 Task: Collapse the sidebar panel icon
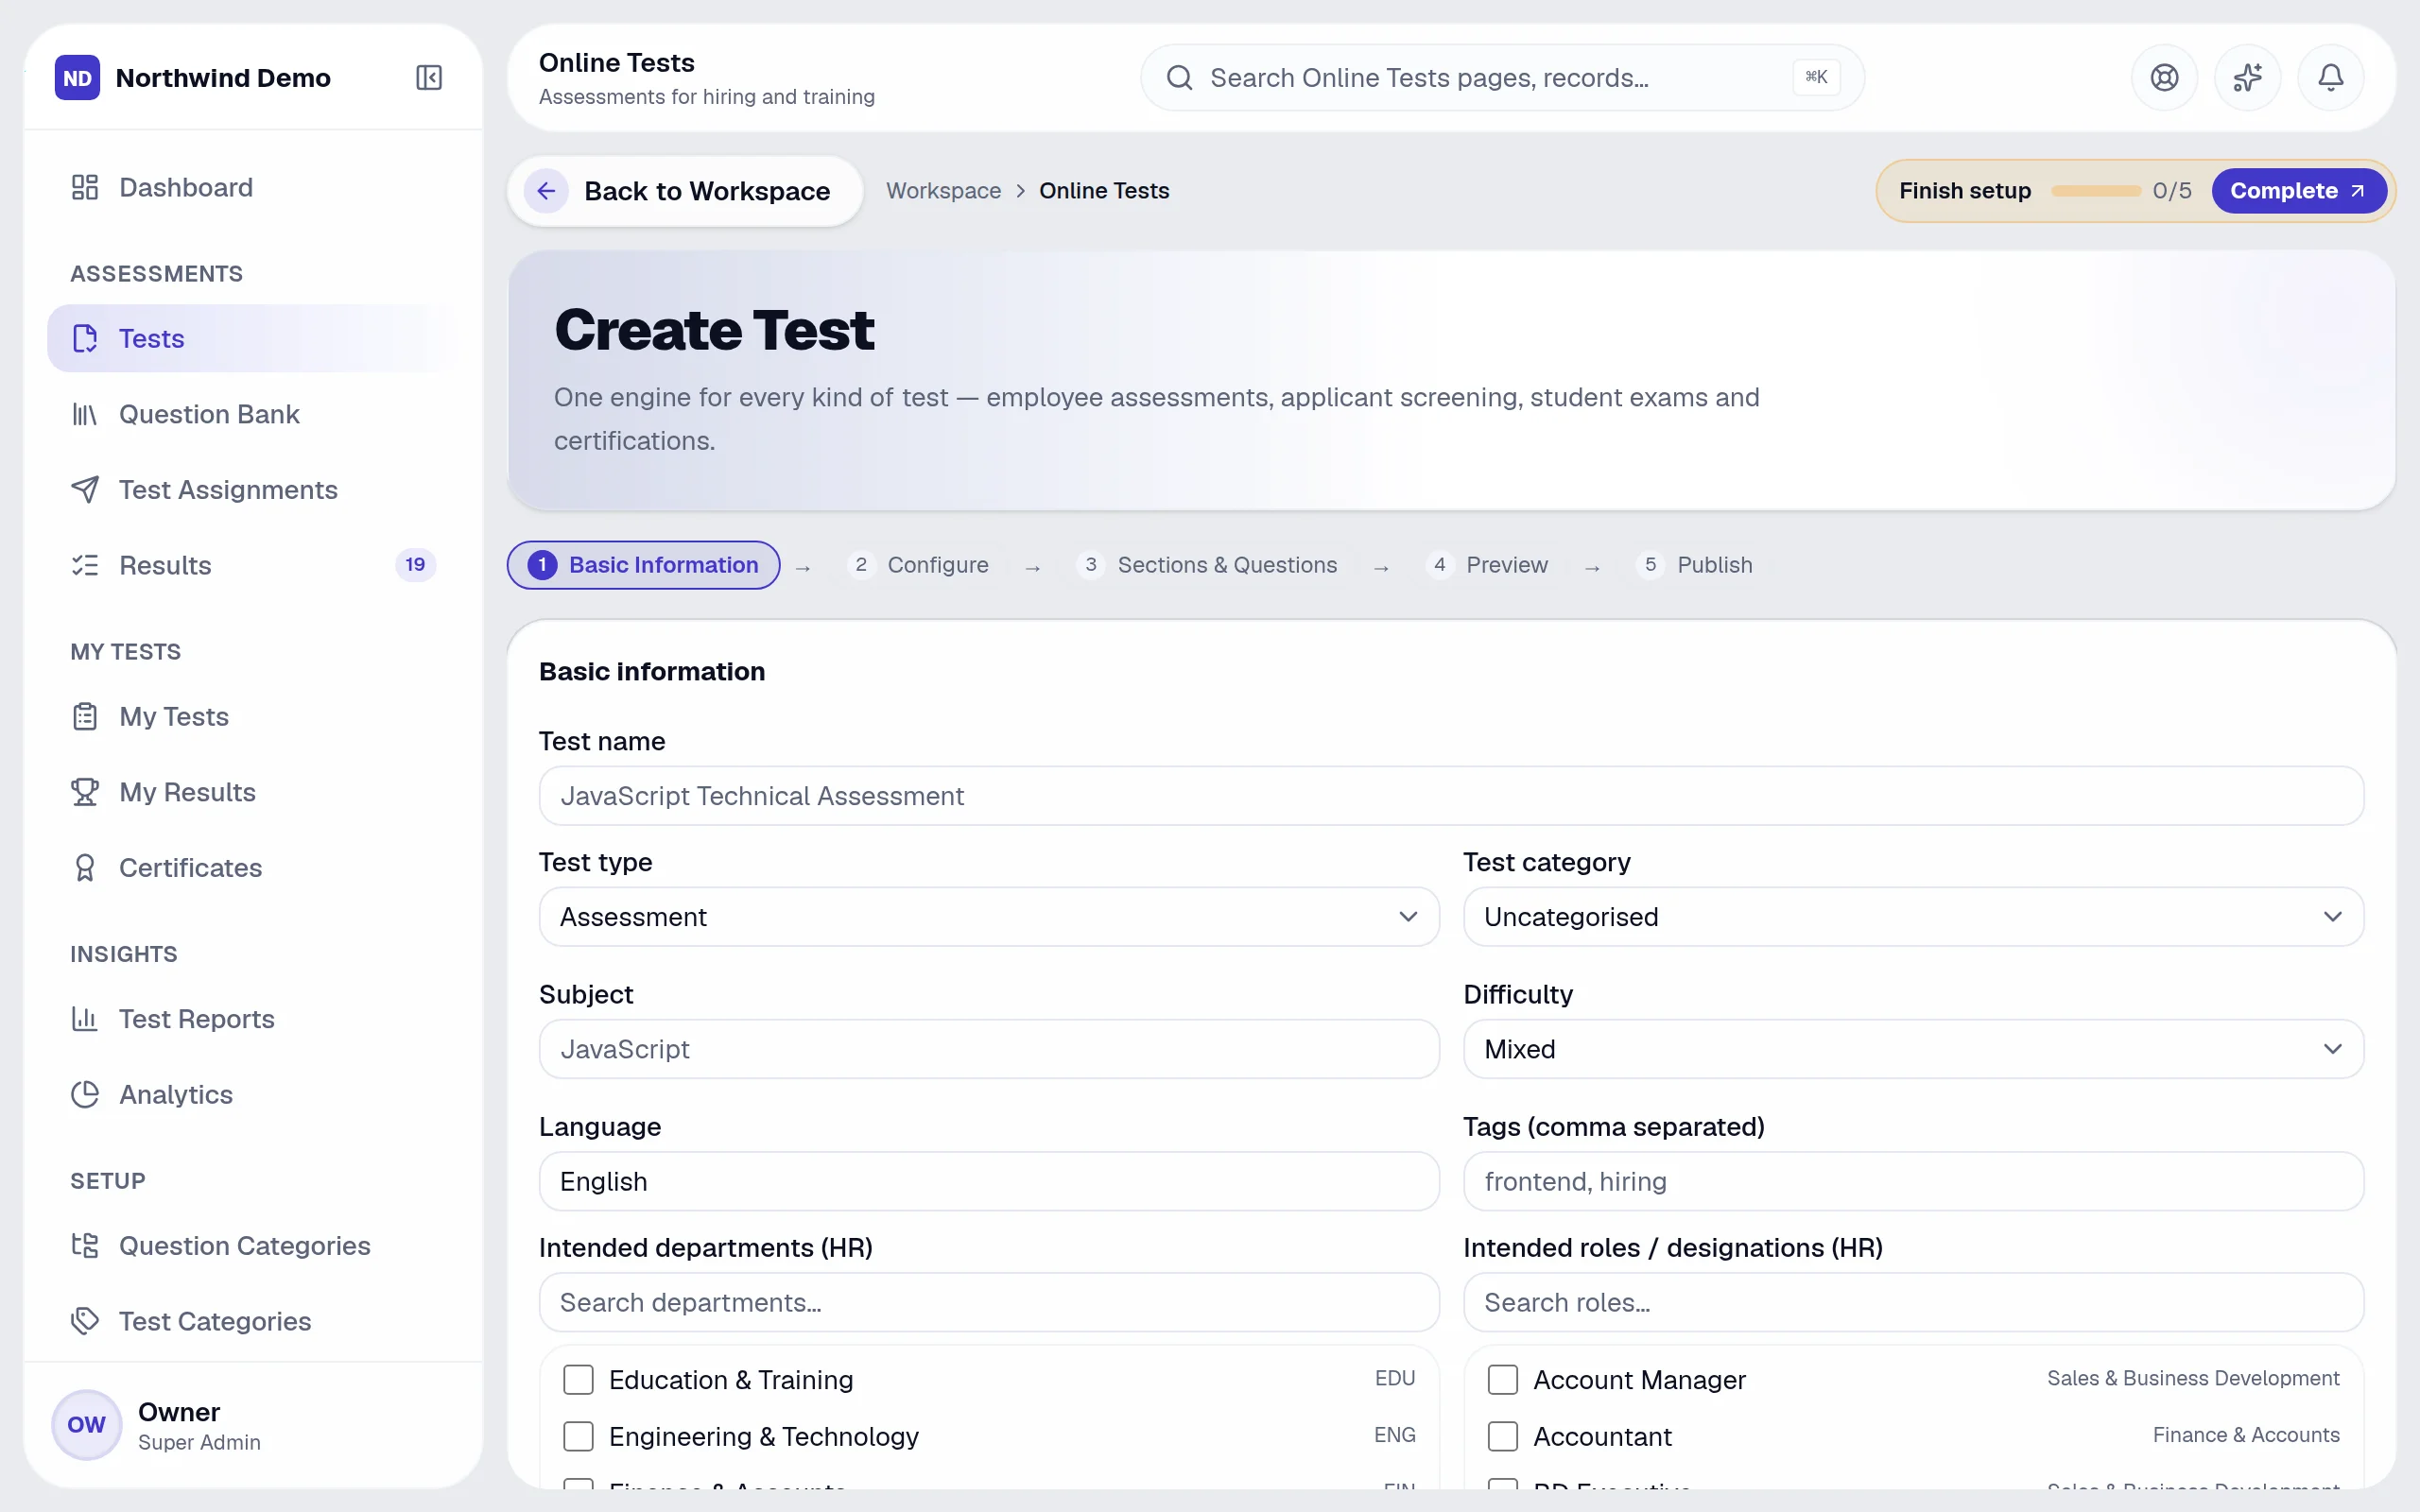(x=429, y=77)
